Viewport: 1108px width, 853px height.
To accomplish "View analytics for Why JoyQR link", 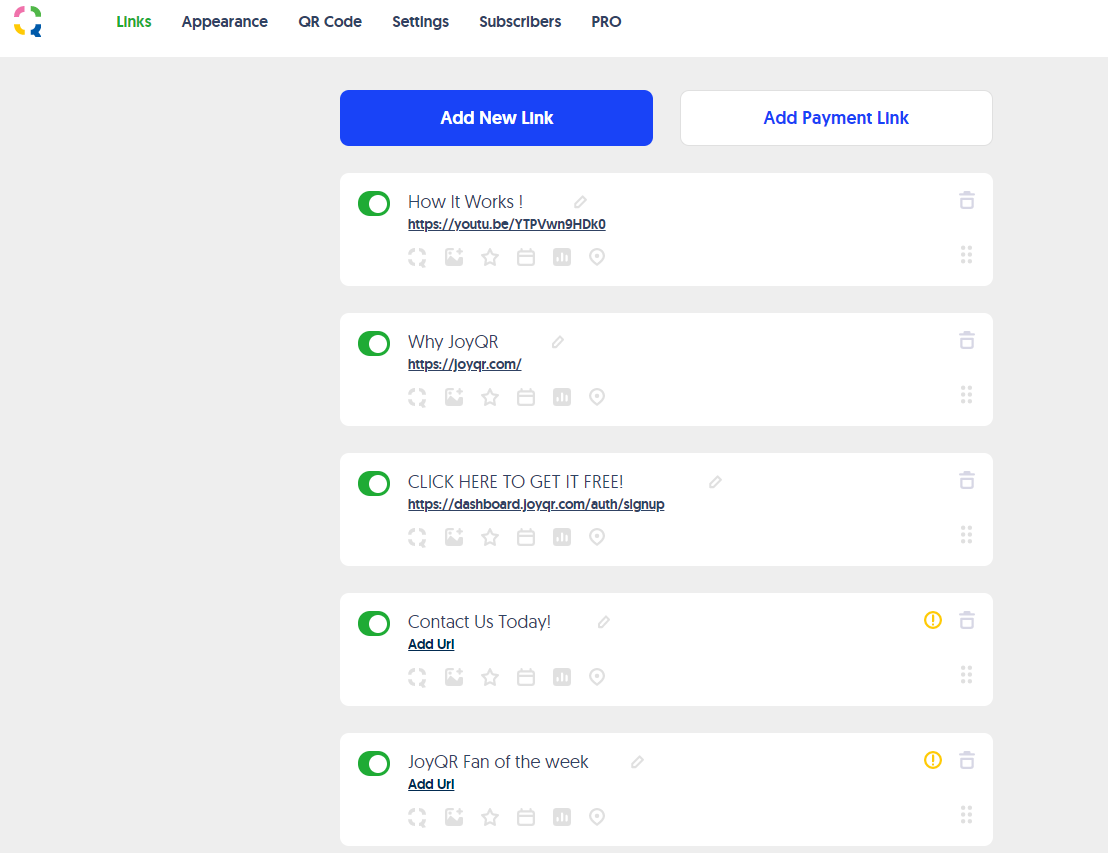I will 562,397.
